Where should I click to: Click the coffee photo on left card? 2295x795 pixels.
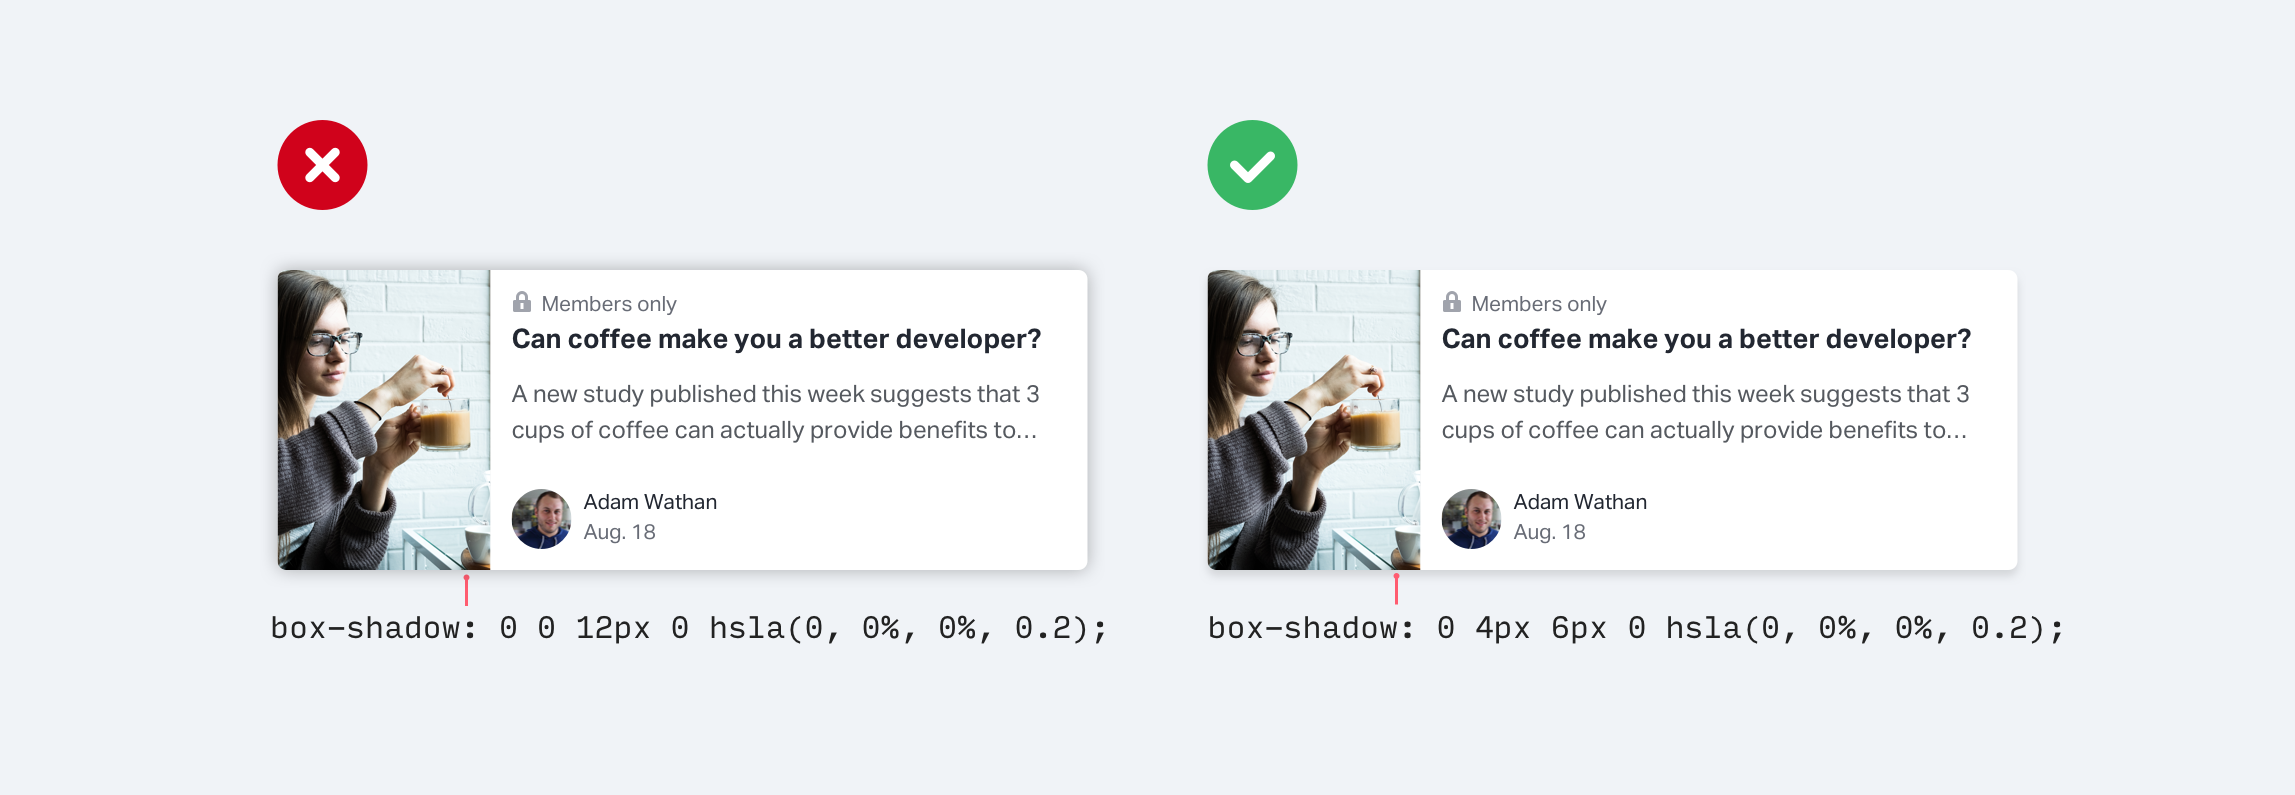click(x=384, y=420)
